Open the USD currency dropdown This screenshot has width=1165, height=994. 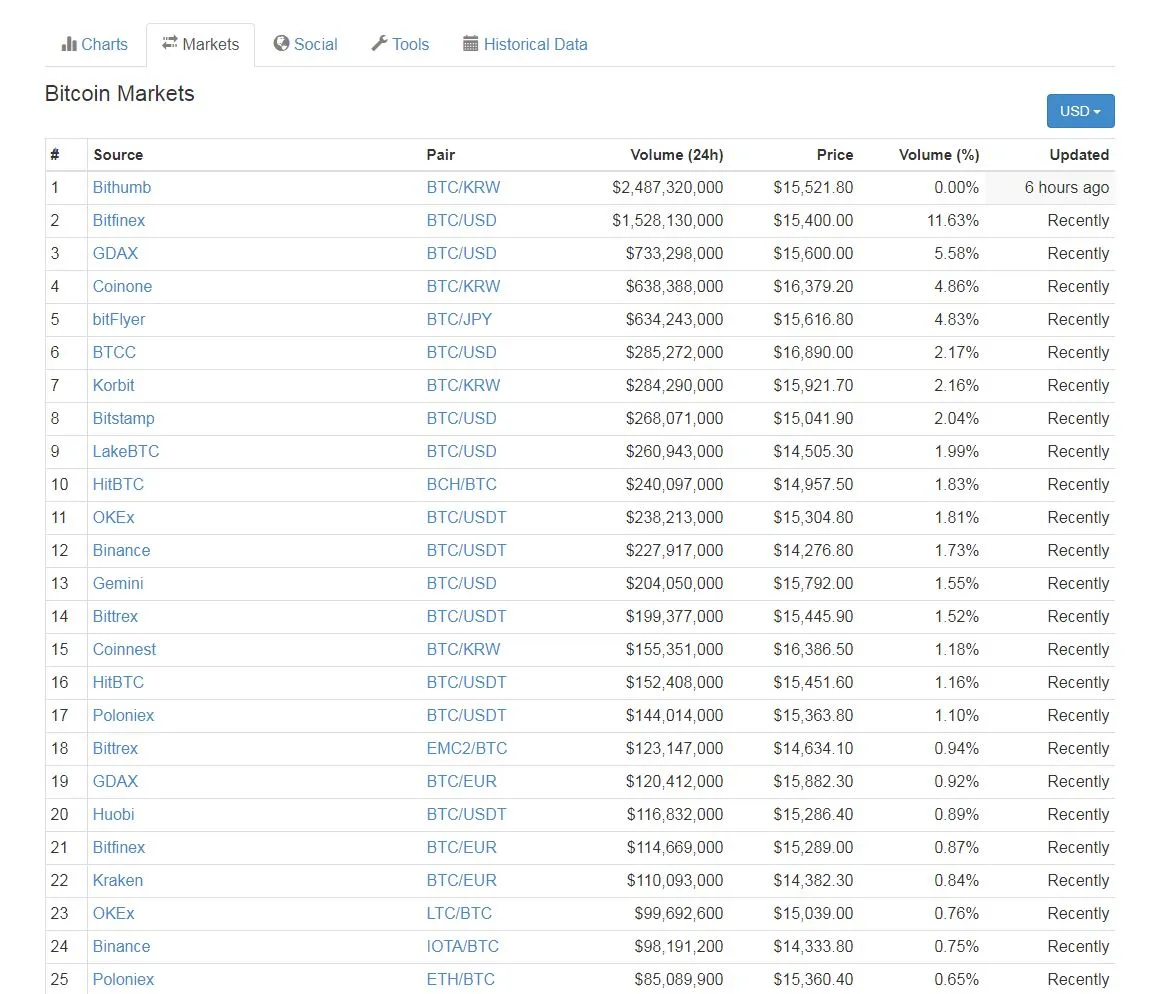click(1080, 111)
